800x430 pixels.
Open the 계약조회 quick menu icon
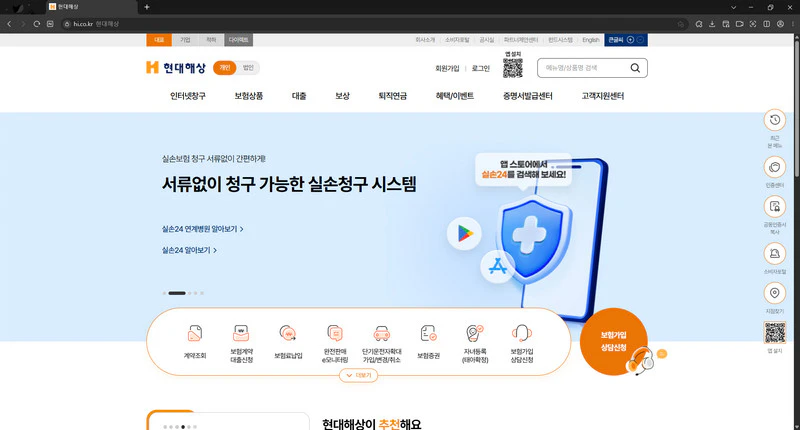coord(194,334)
